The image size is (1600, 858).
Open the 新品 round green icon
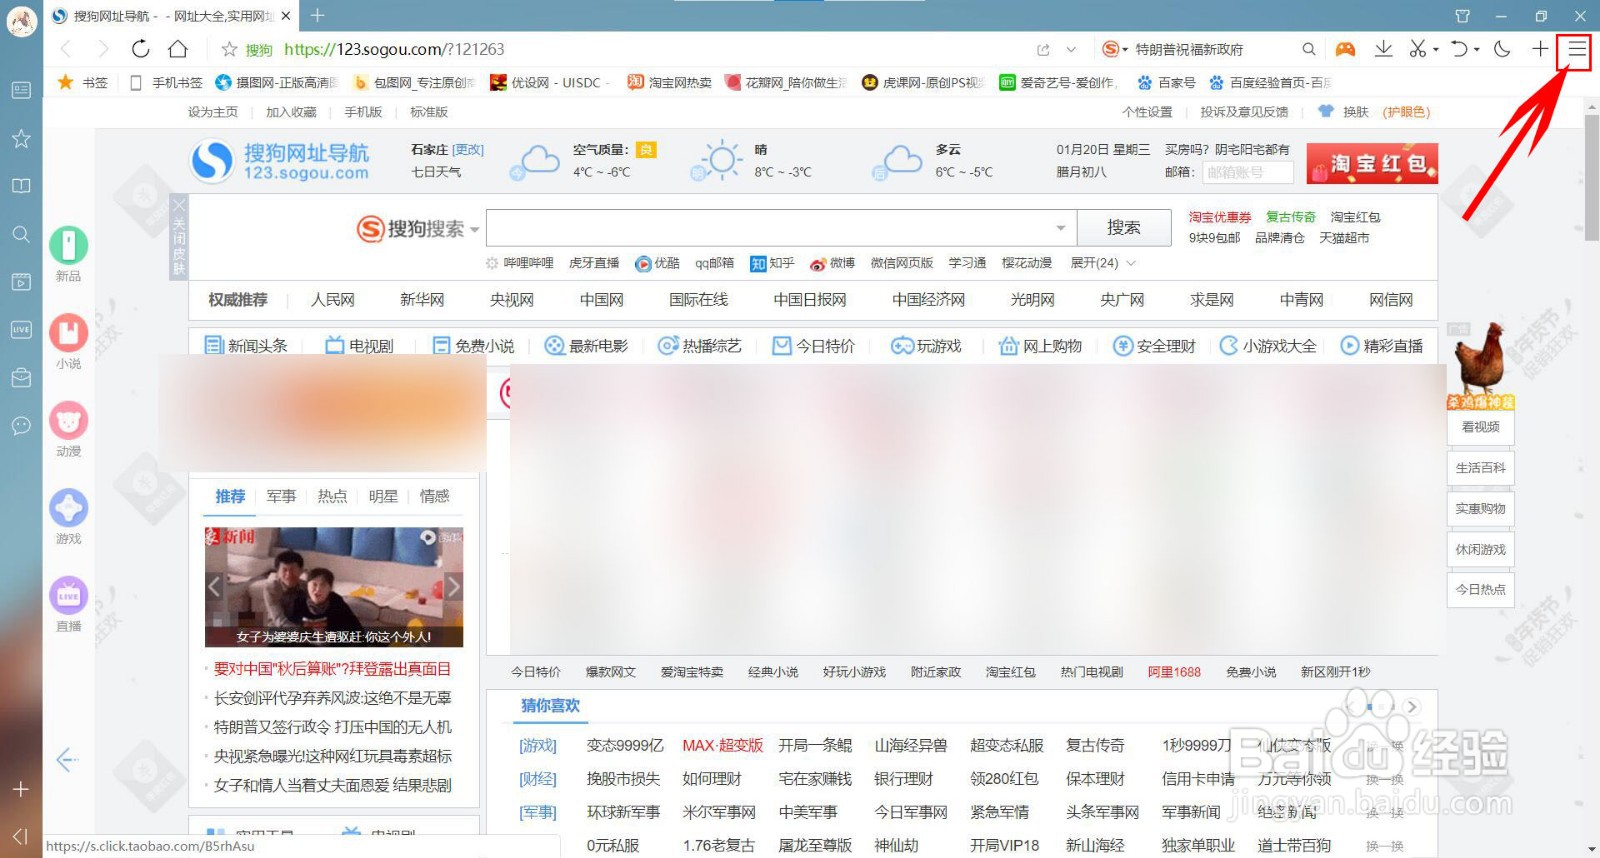click(69, 245)
